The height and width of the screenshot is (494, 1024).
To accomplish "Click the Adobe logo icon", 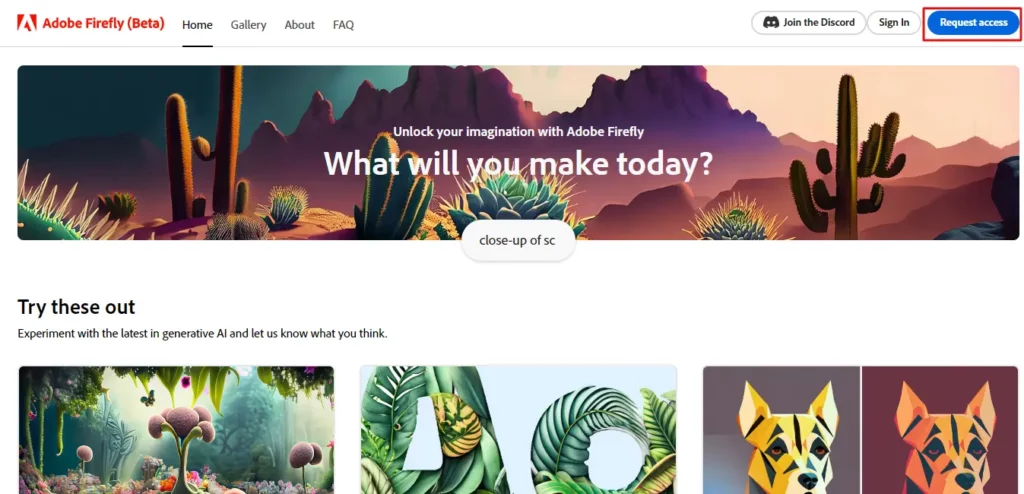I will (x=27, y=24).
